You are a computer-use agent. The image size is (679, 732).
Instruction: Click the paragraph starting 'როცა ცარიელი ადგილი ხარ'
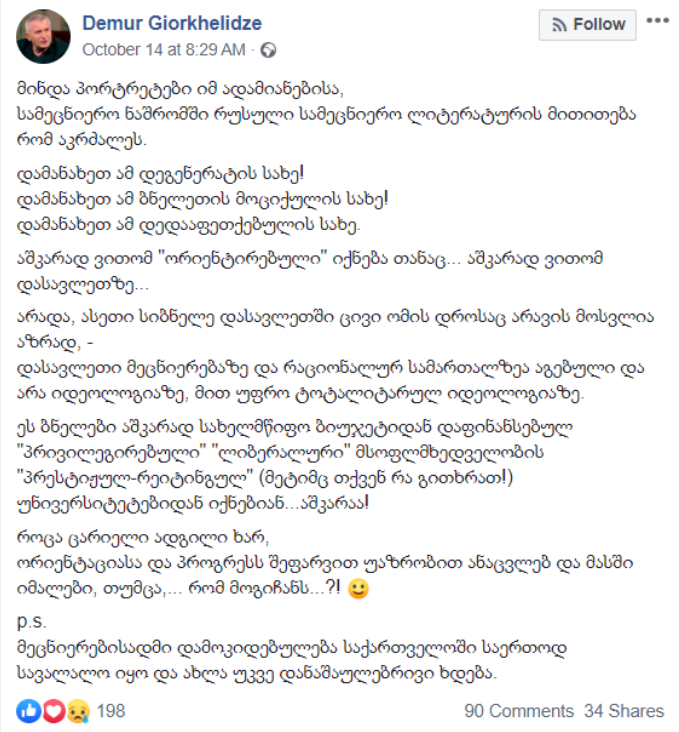click(x=325, y=563)
